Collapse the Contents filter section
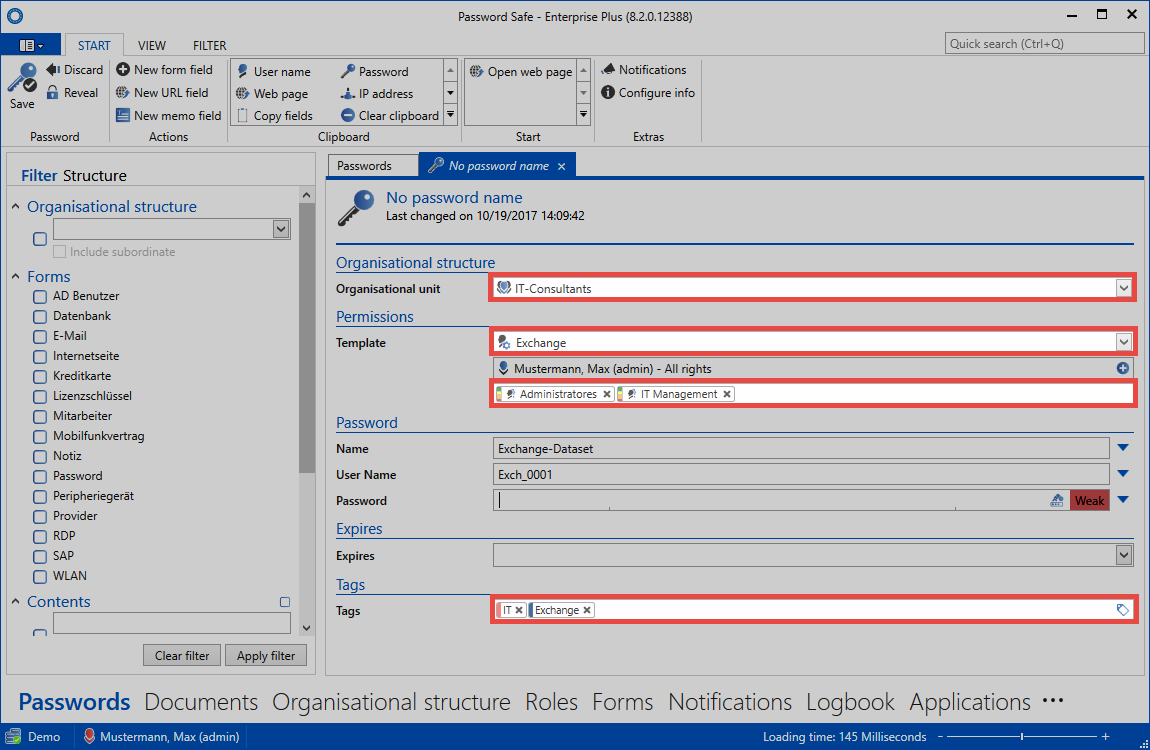 pos(15,601)
